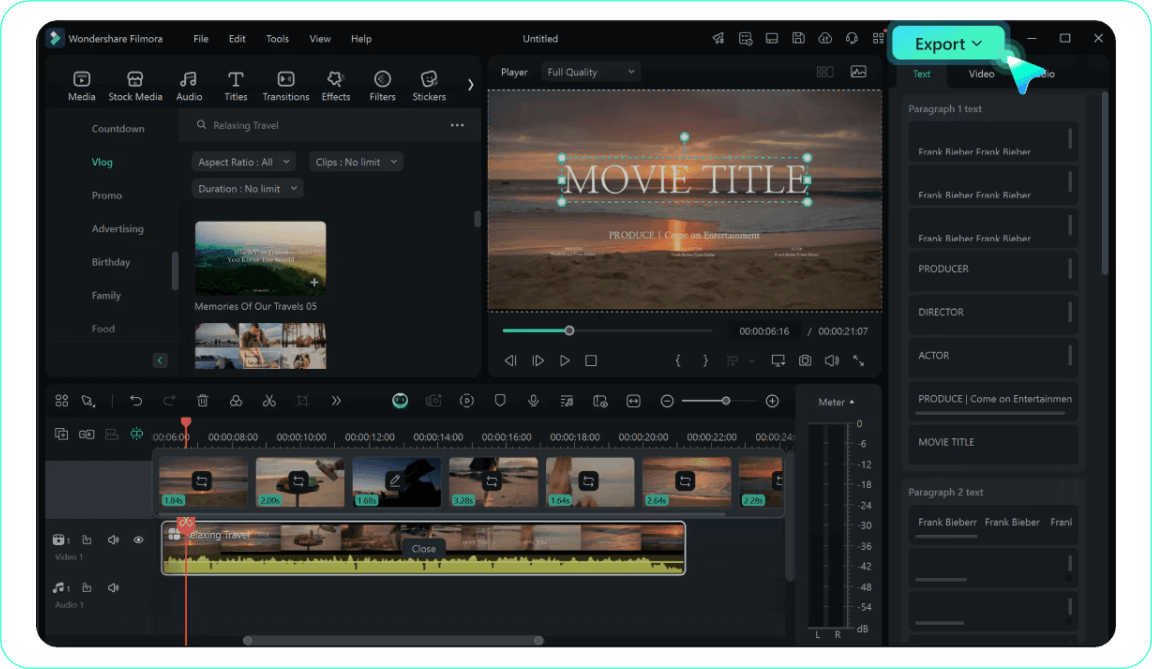Switch to the Text tab
This screenshot has width=1152, height=669.
pyautogui.click(x=921, y=73)
